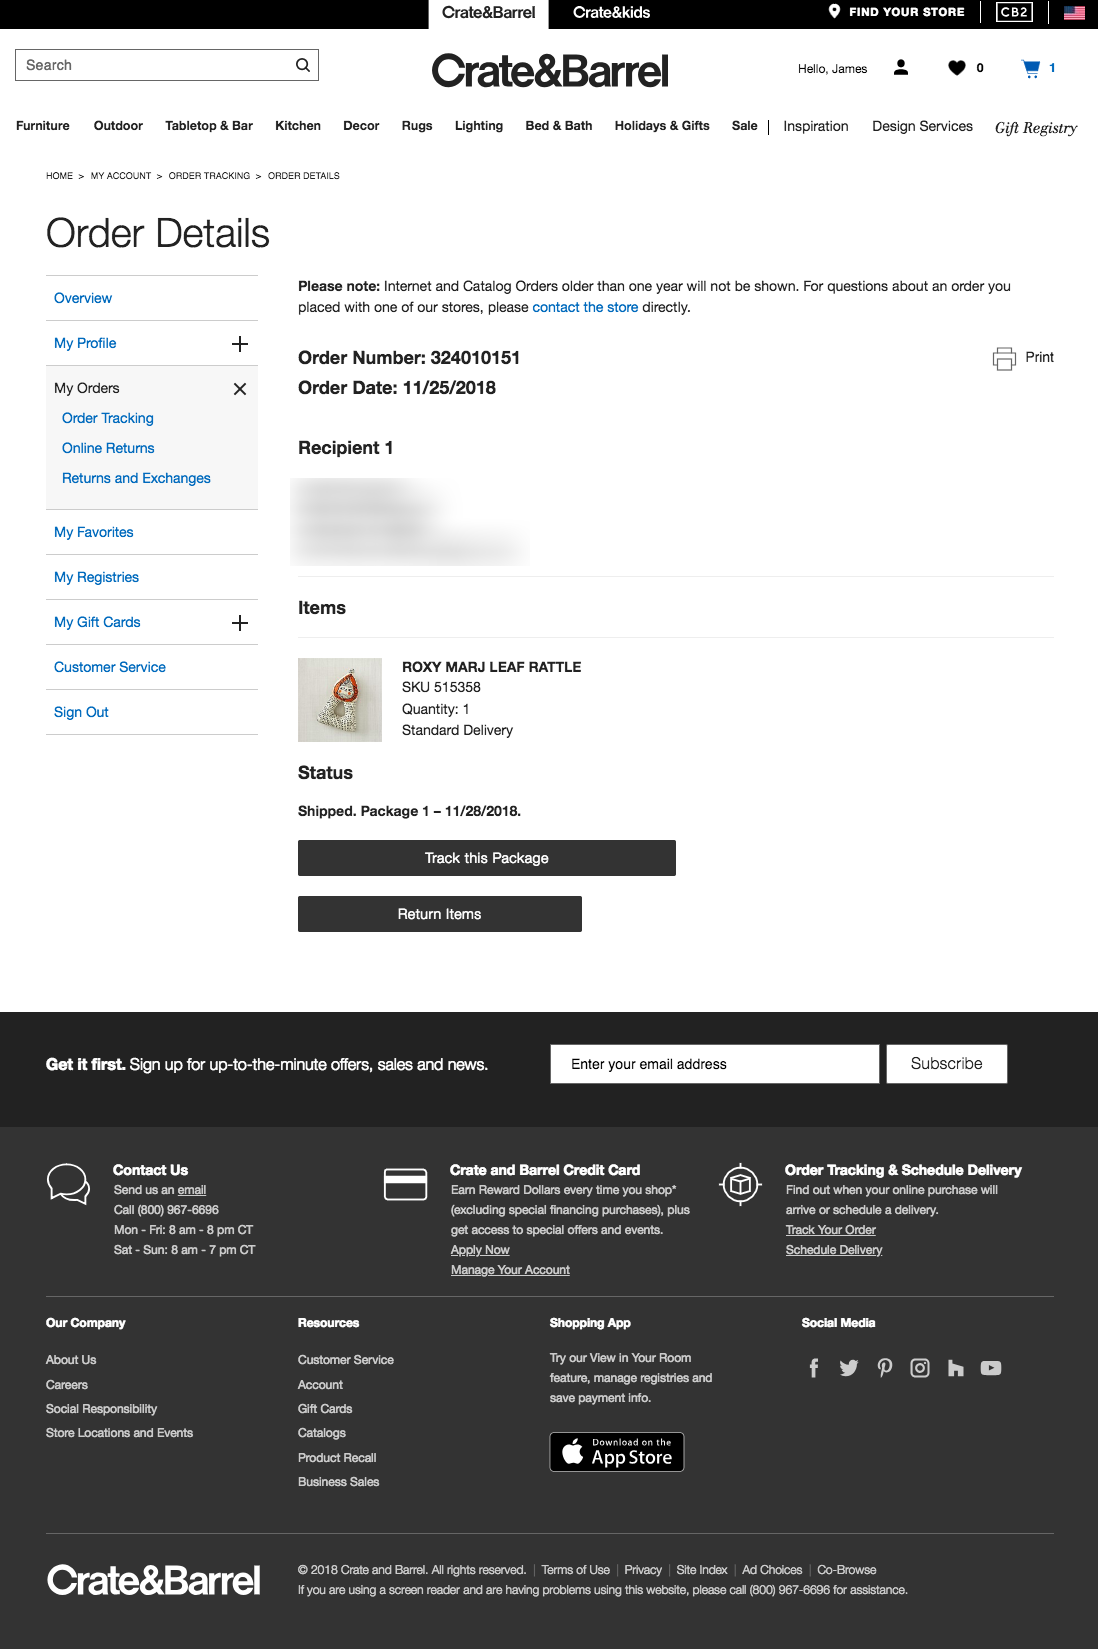
Task: Open the Manage Your Account link
Action: coord(510,1270)
